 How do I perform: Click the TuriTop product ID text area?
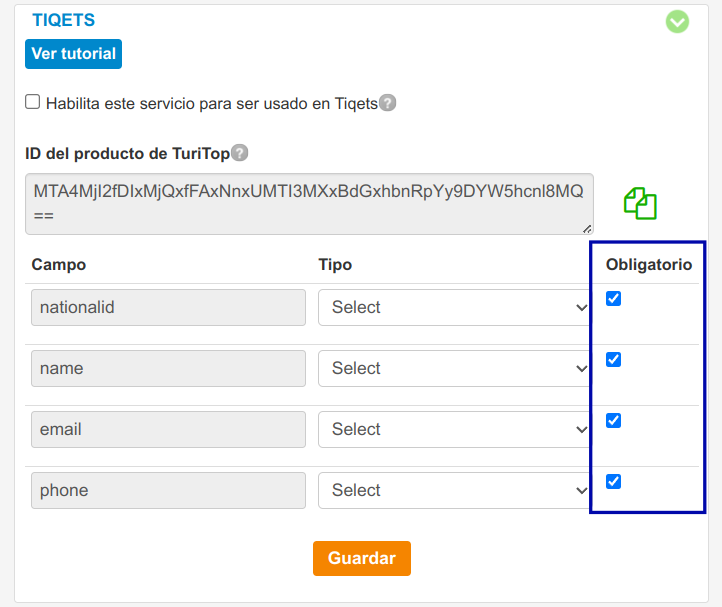click(x=308, y=204)
